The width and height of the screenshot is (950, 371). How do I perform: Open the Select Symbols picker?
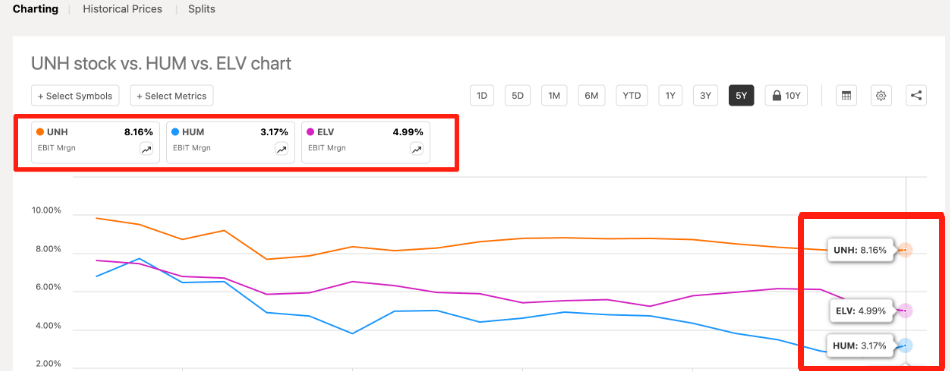[x=75, y=96]
